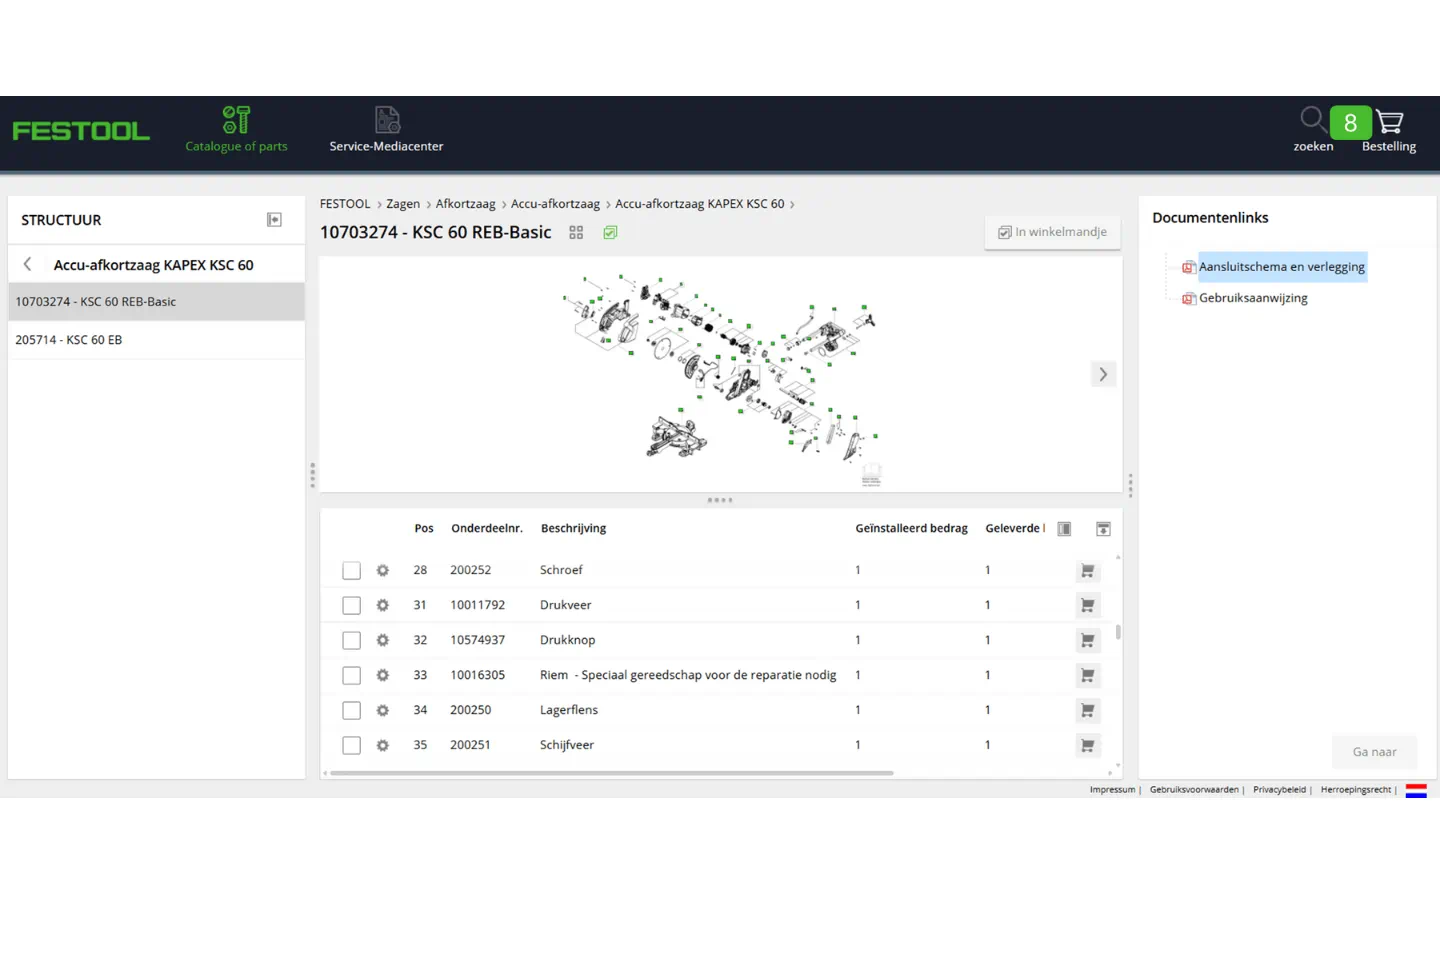Click the Accu-afkortzaag KAPEX KSC 60 breadcrumb
This screenshot has height=960, width=1440.
(x=700, y=204)
